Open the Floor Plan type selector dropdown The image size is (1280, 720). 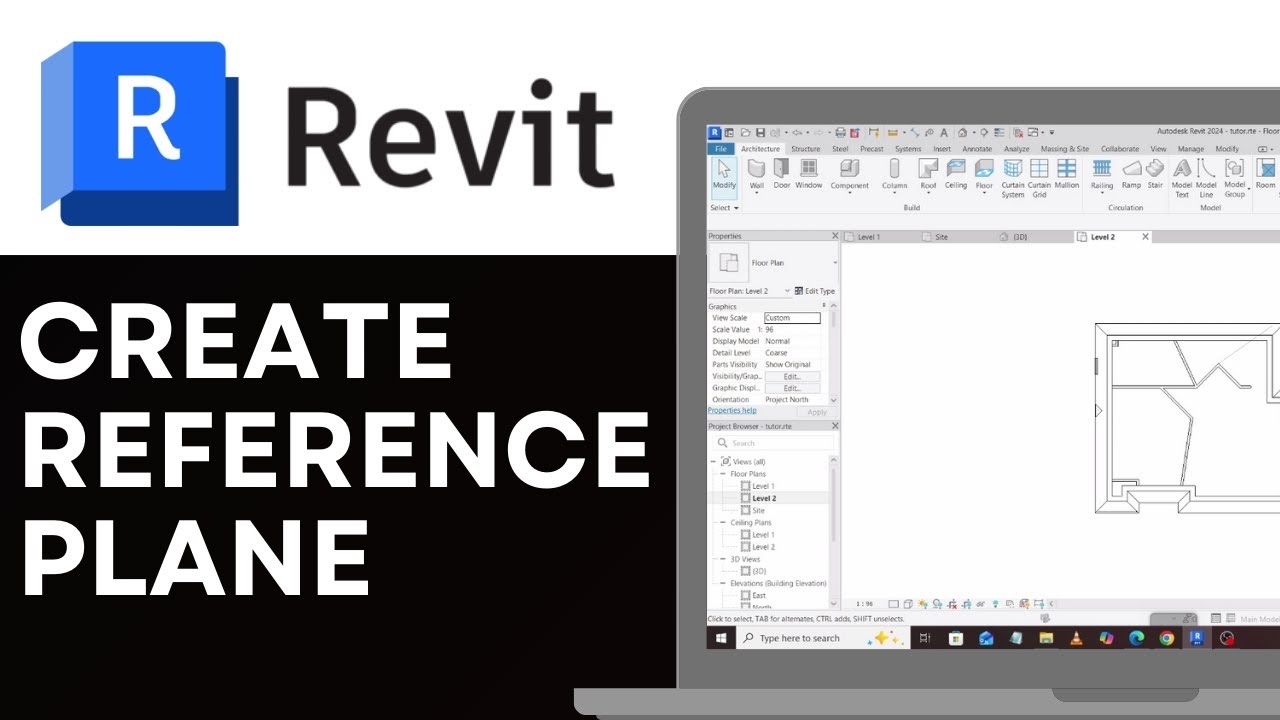click(x=835, y=263)
